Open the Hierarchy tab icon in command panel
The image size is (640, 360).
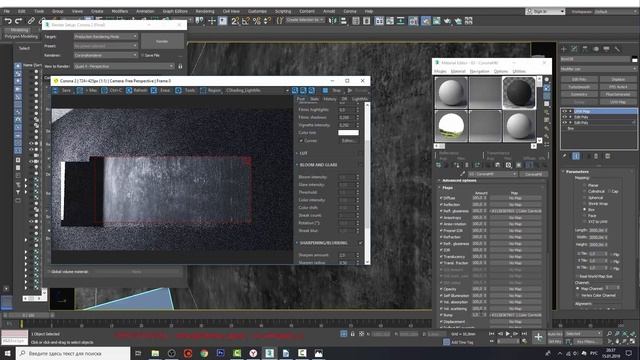(x=585, y=49)
